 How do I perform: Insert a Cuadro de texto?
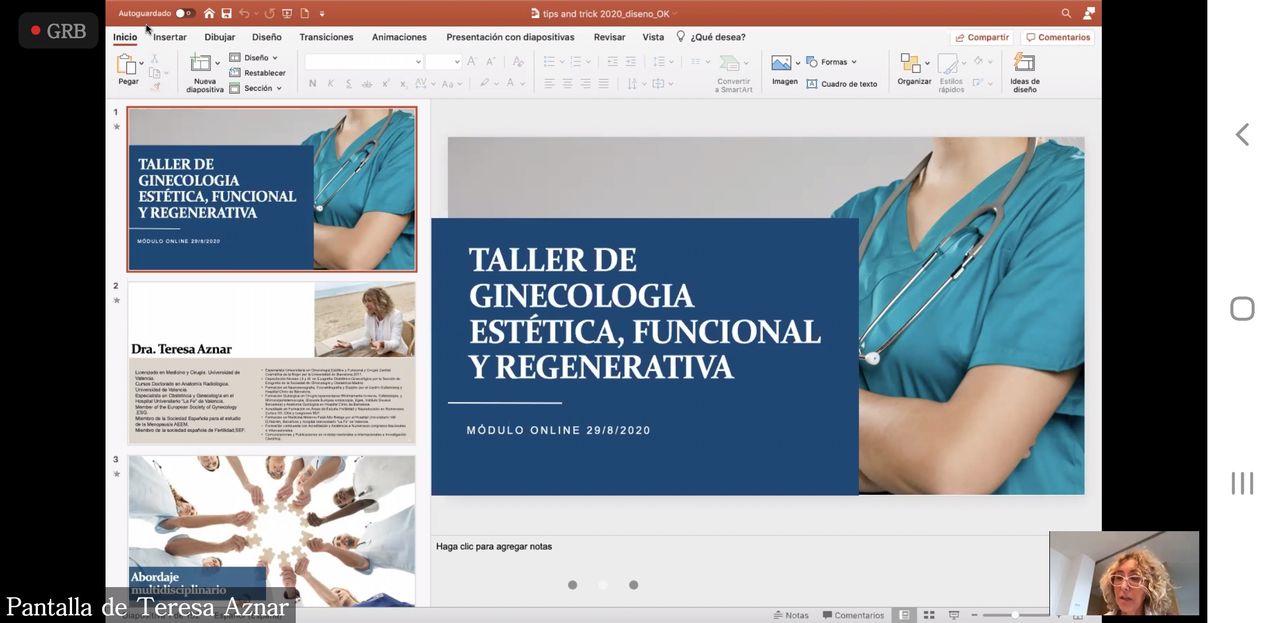coord(842,84)
